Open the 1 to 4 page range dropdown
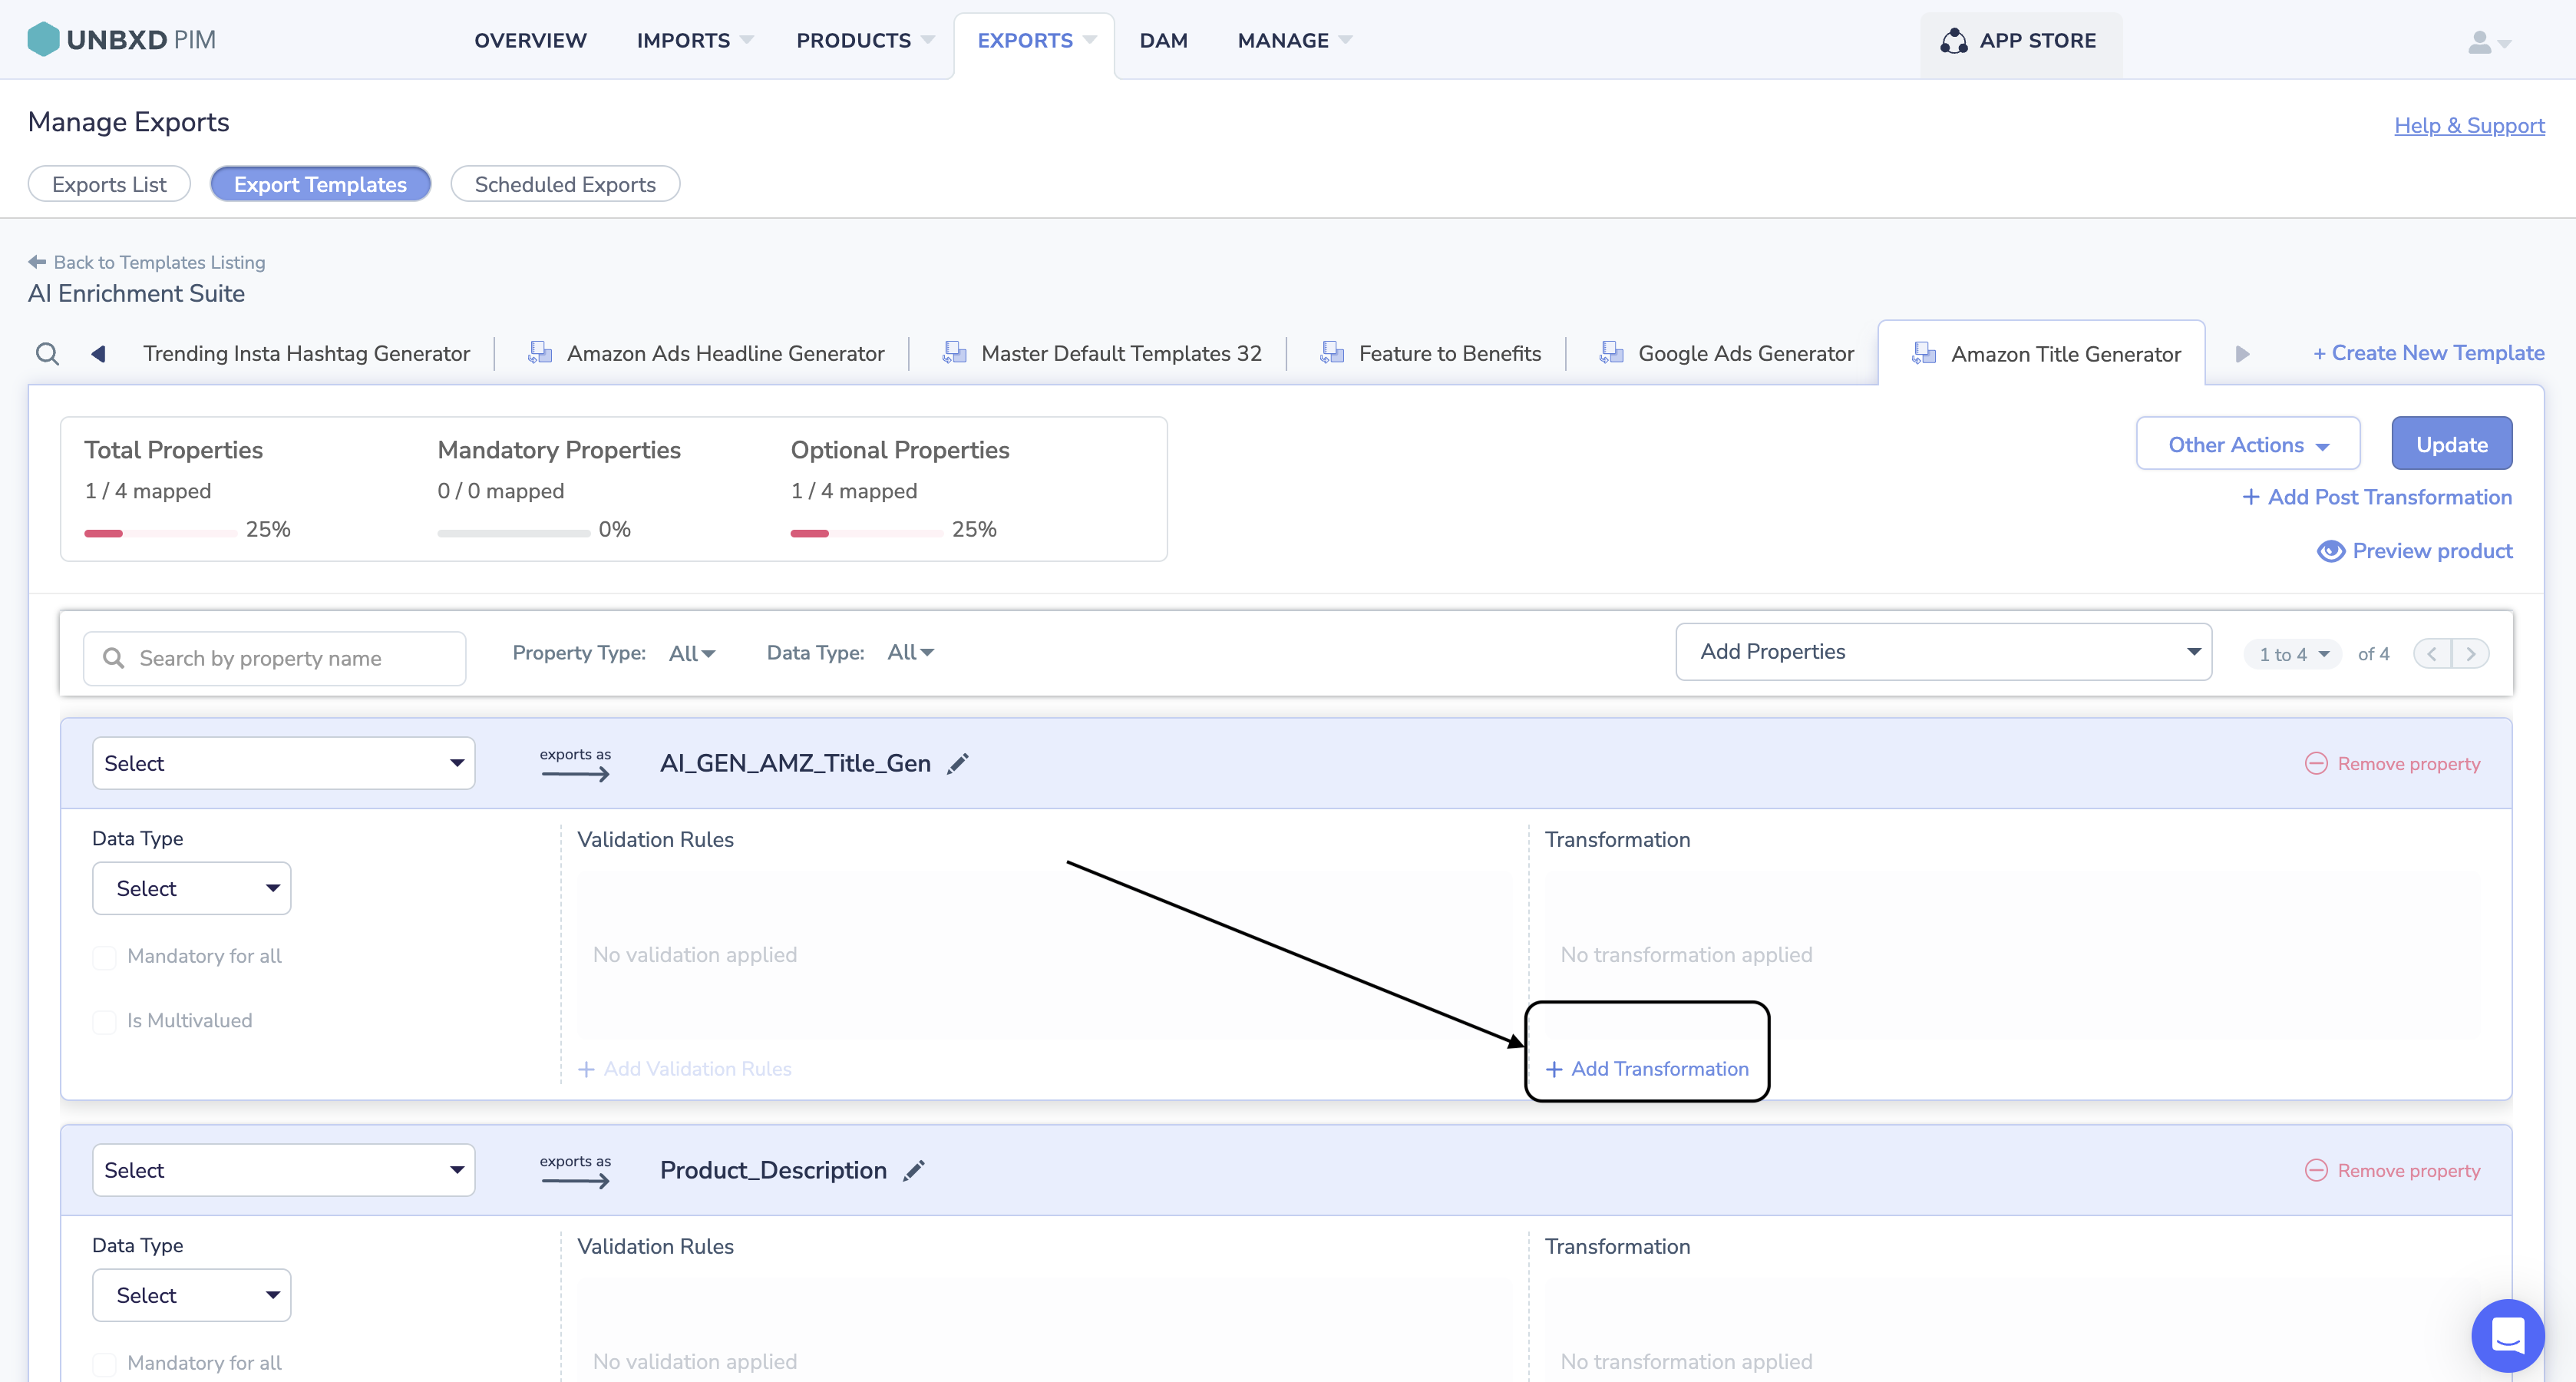2576x1382 pixels. pyautogui.click(x=2293, y=654)
